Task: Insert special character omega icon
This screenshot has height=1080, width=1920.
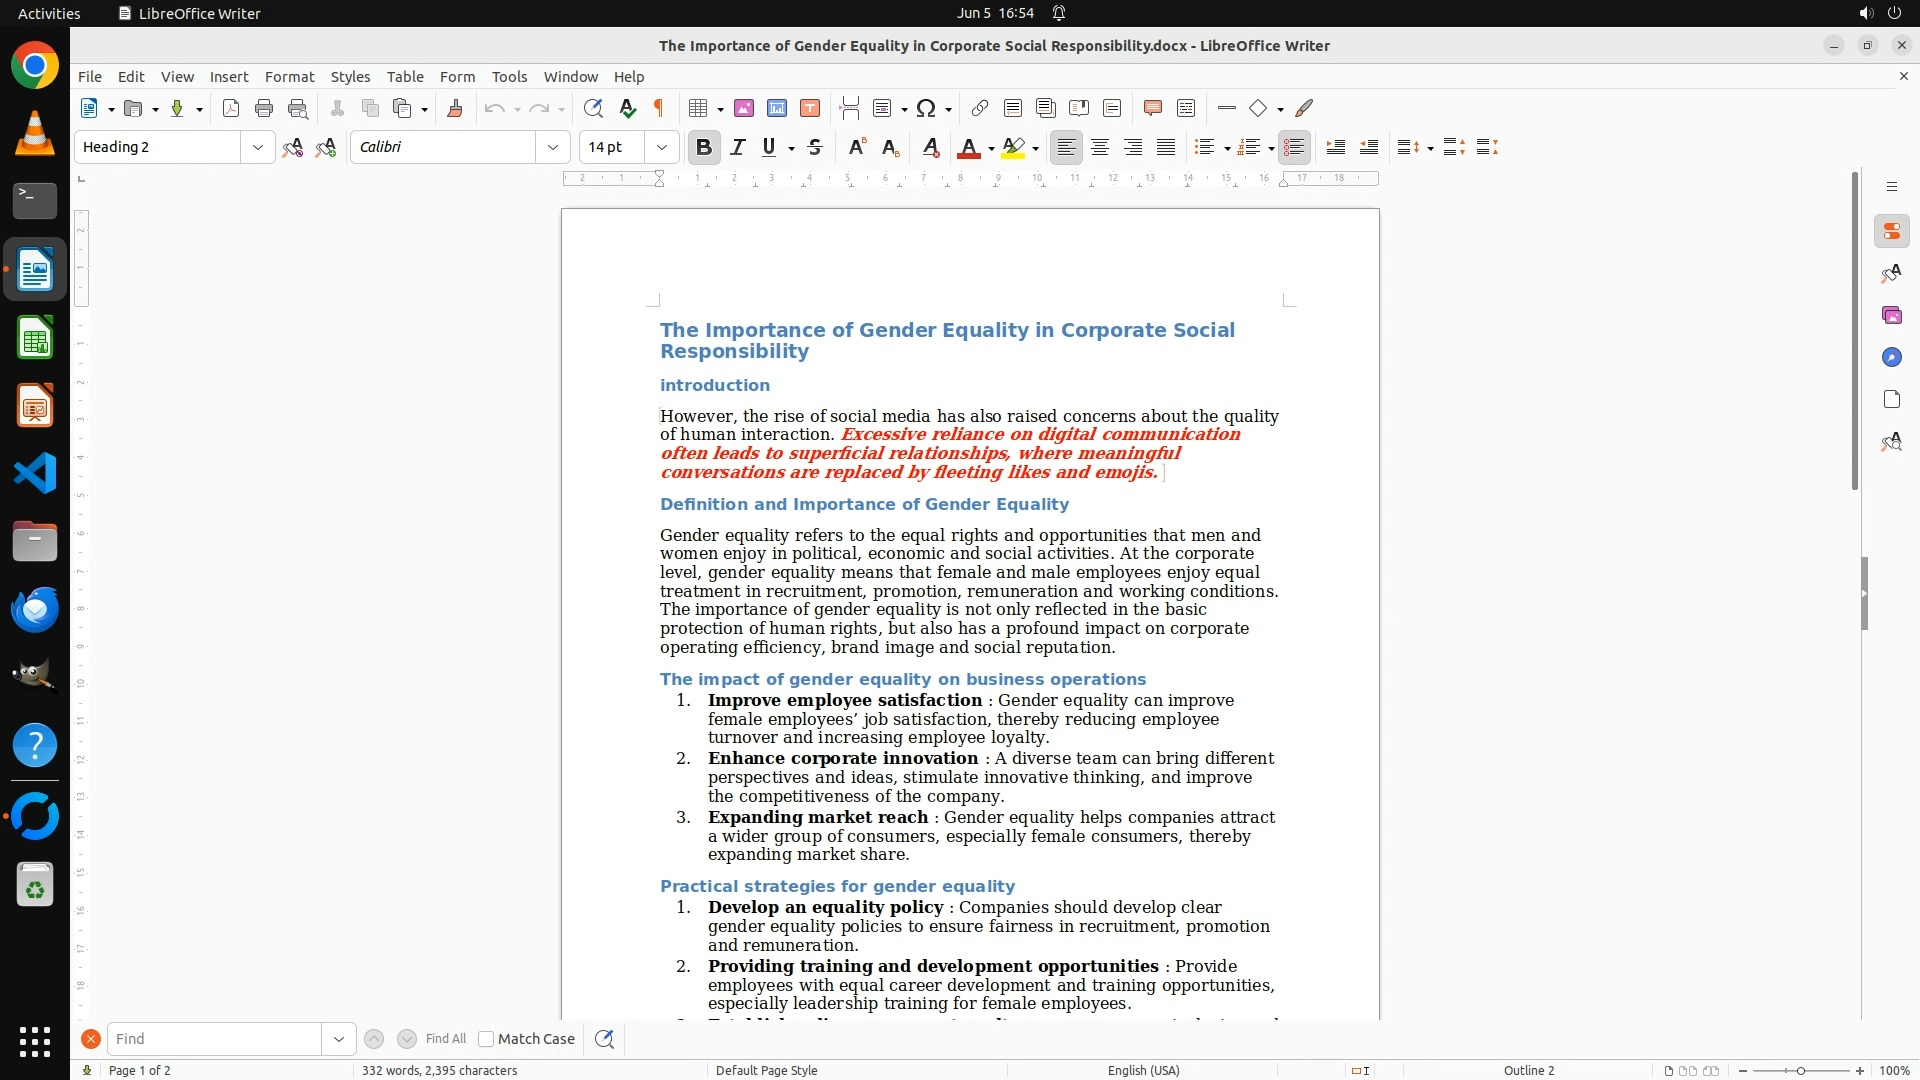Action: tap(926, 108)
